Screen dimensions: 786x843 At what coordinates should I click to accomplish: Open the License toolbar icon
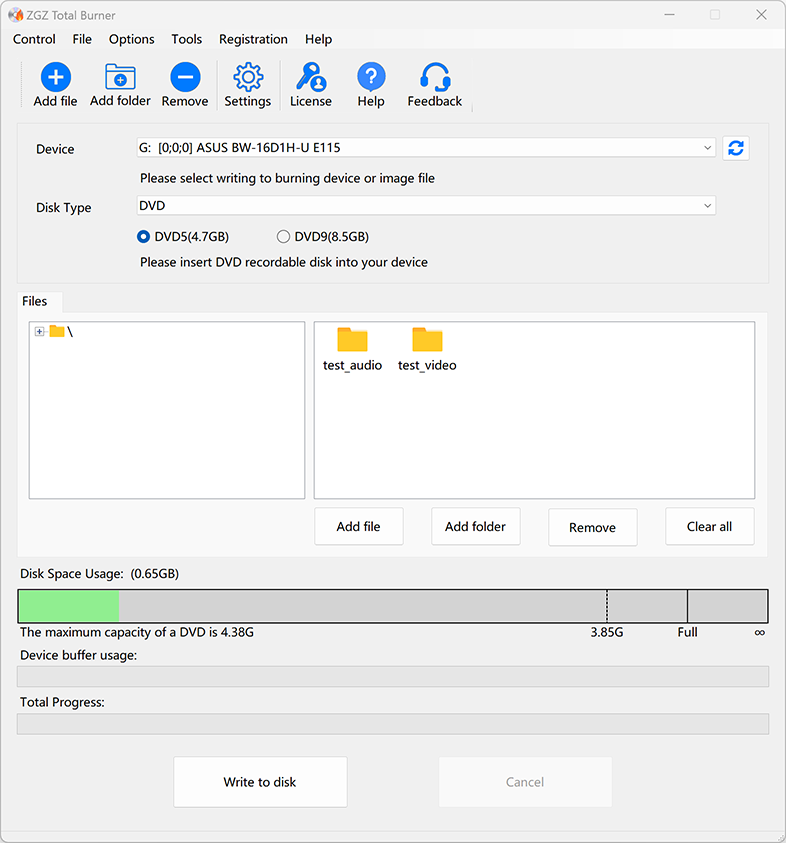click(311, 85)
